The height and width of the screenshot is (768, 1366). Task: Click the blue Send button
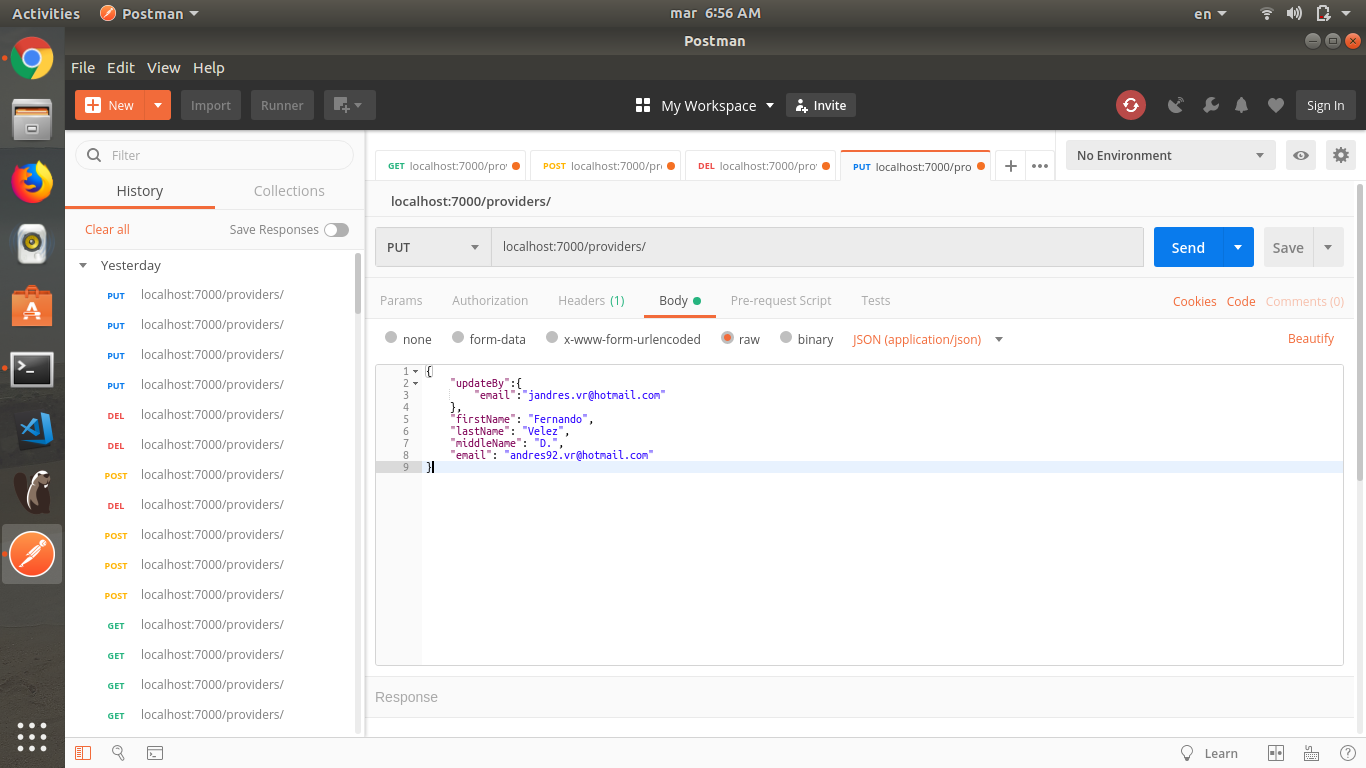(x=1188, y=247)
